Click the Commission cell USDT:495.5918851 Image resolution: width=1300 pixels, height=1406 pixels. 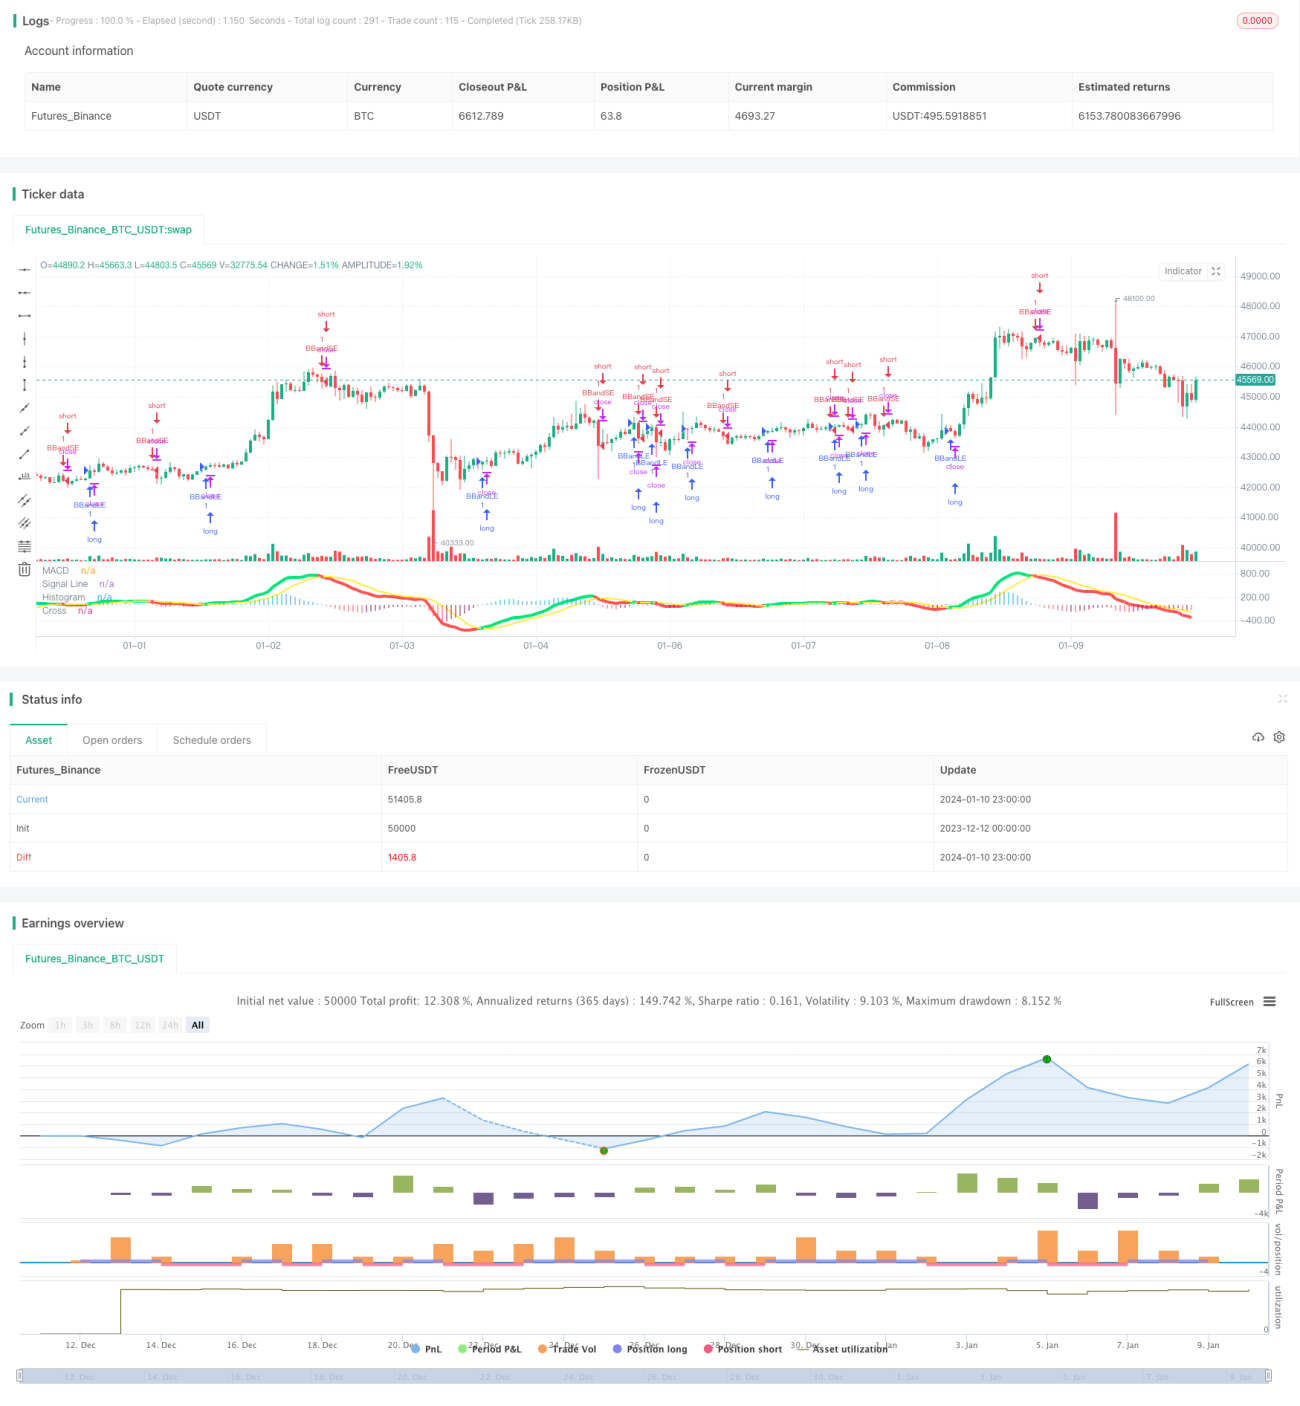click(x=939, y=116)
